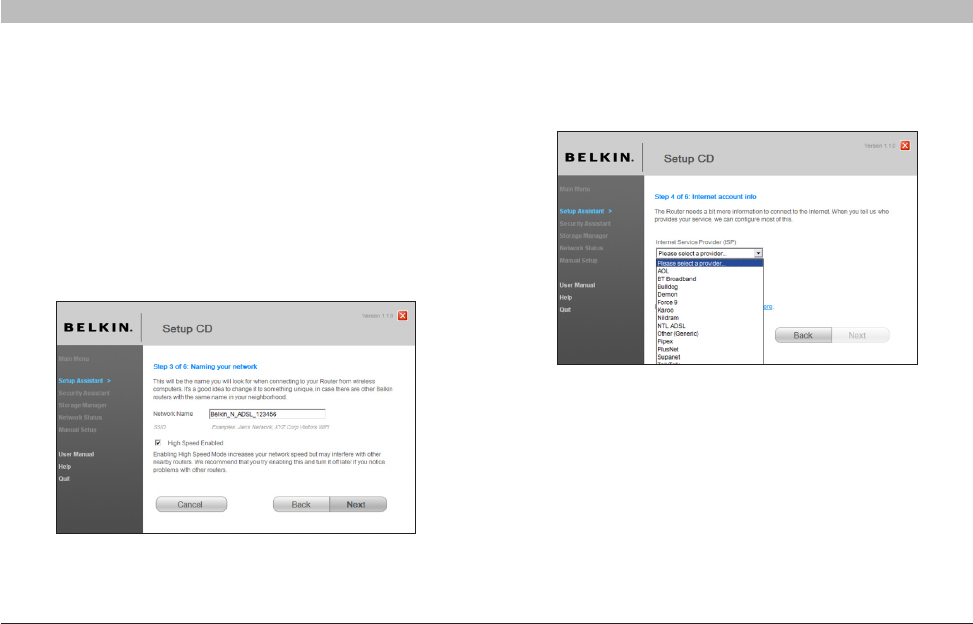Click the 'Internet Service Provider (ISP)' label

tap(696, 242)
